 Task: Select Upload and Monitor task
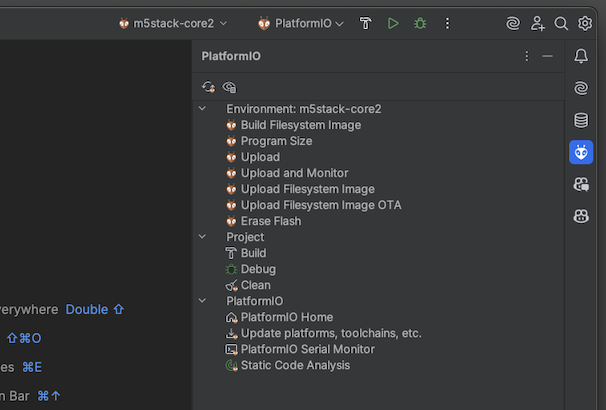tap(294, 173)
